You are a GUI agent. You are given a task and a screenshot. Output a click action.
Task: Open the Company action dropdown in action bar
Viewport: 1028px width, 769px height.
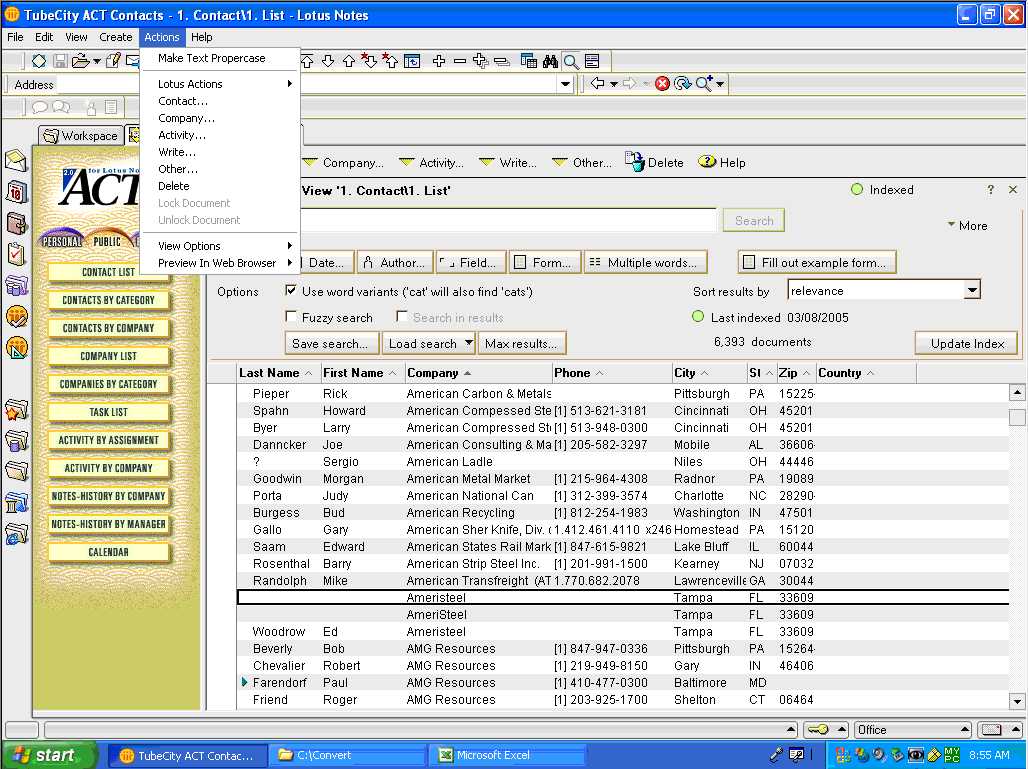click(344, 163)
